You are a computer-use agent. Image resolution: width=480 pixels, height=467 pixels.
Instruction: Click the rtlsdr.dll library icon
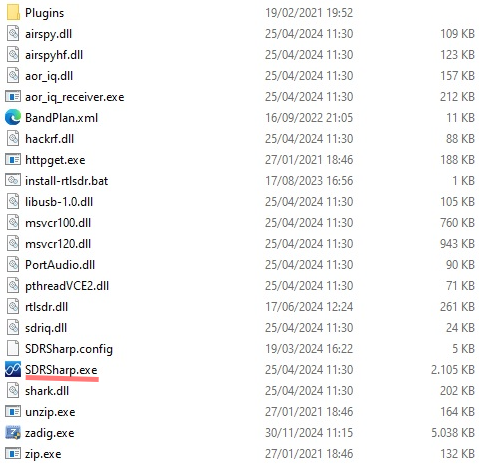click(x=13, y=307)
